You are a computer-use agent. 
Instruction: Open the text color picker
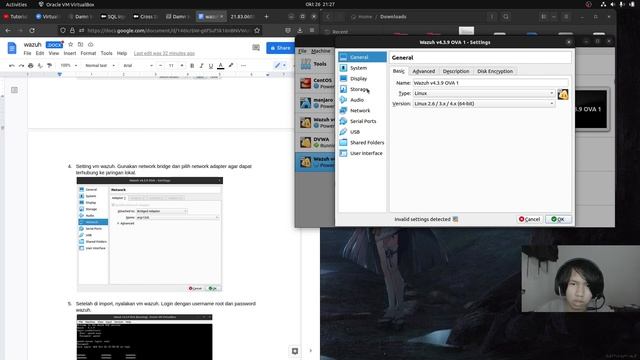click(220, 65)
